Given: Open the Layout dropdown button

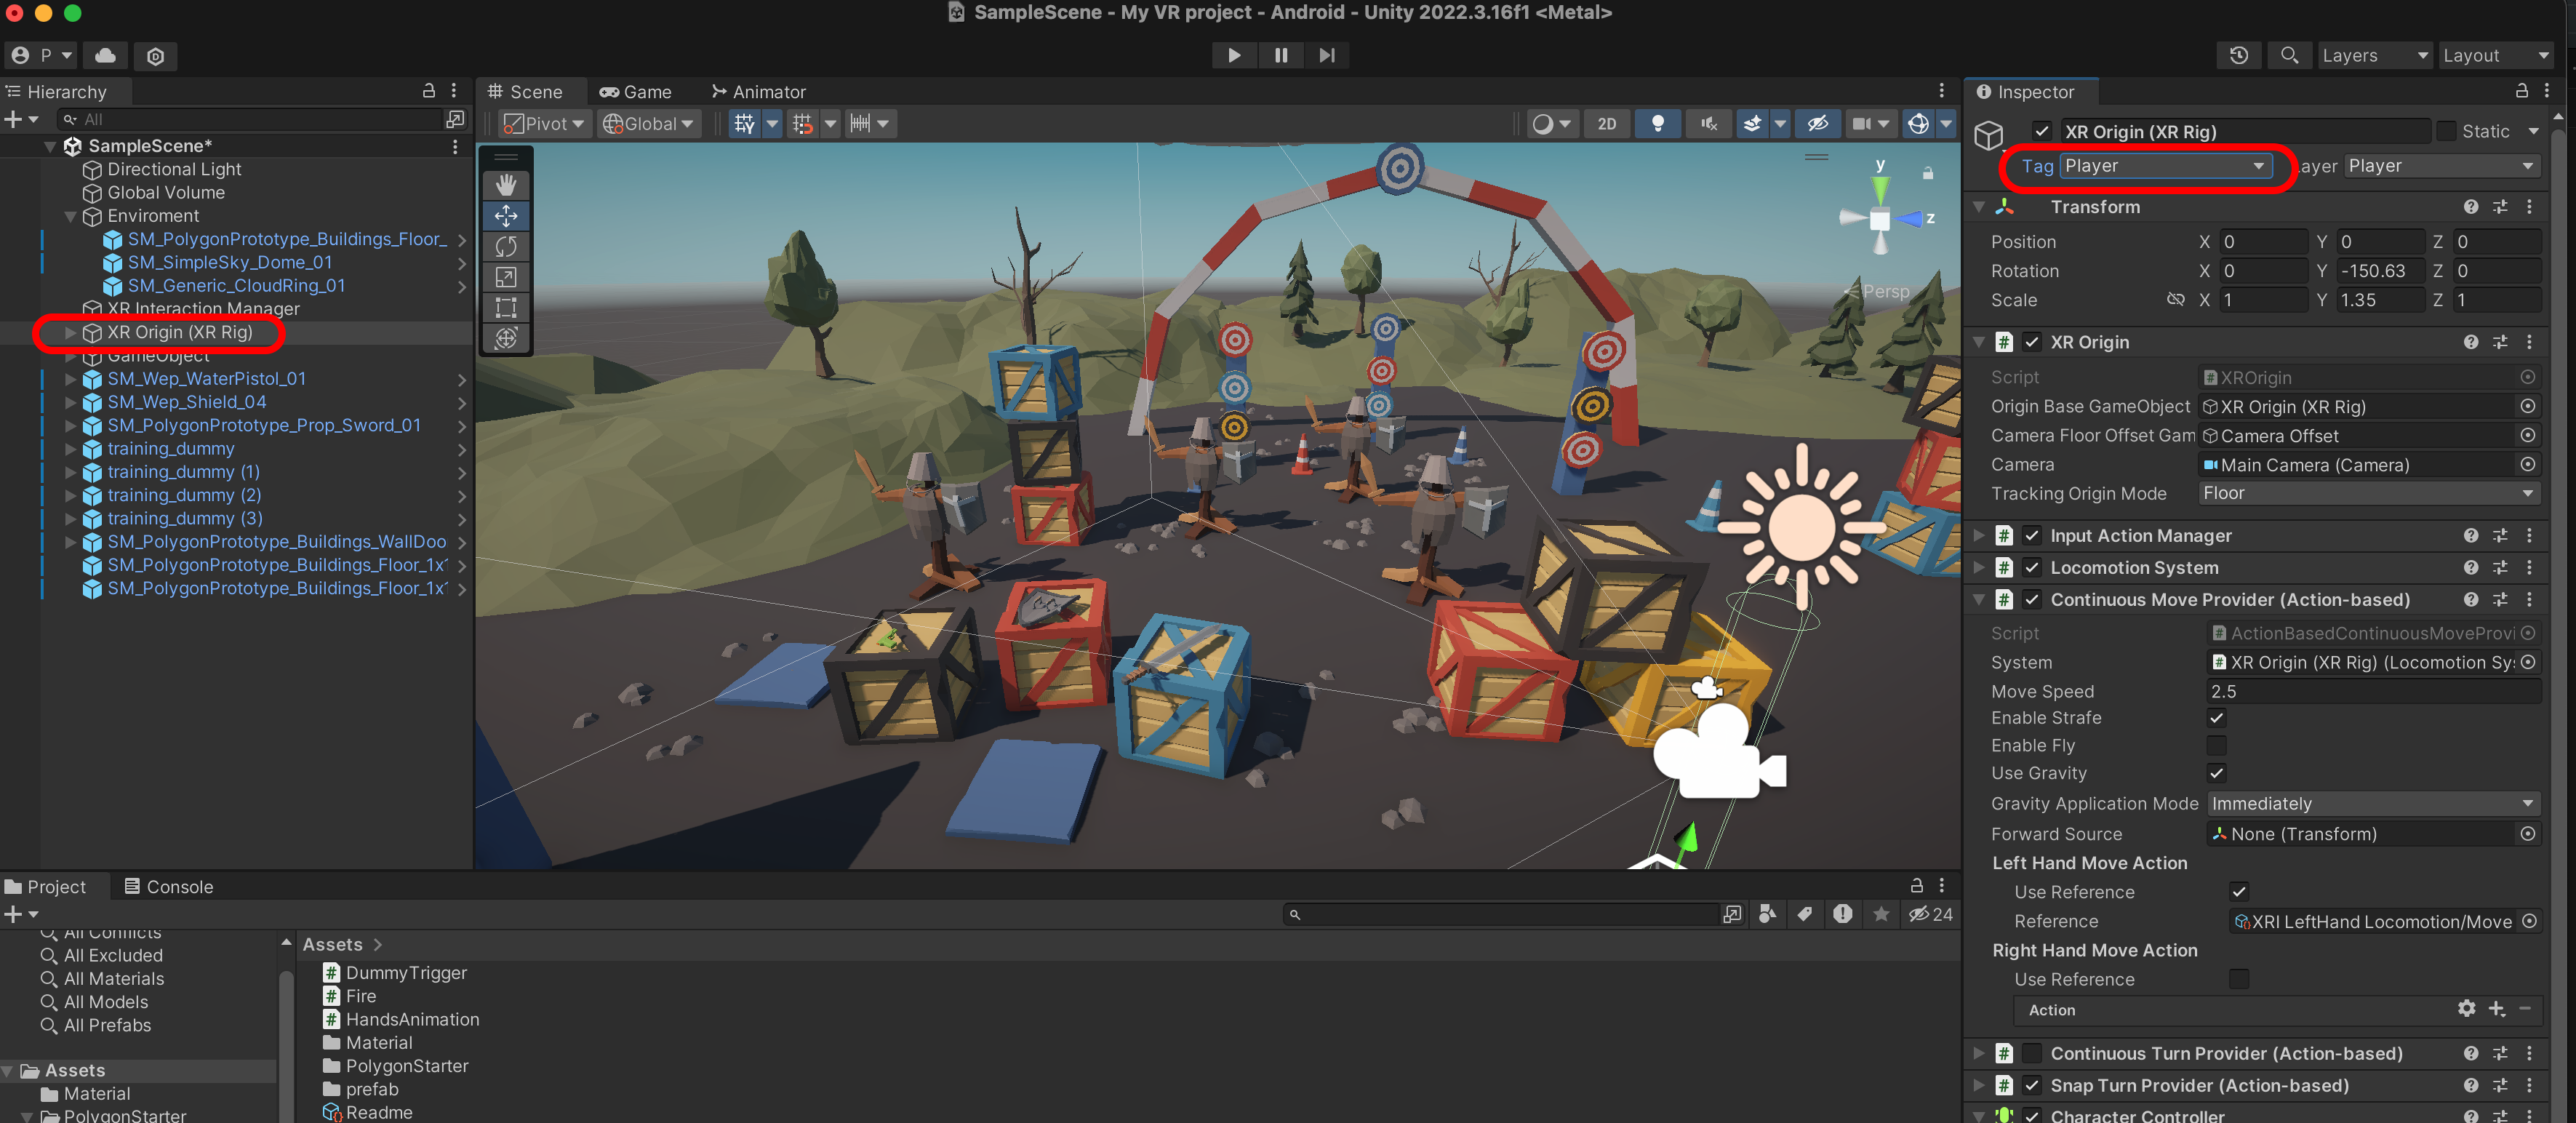Looking at the screenshot, I should click(2494, 55).
